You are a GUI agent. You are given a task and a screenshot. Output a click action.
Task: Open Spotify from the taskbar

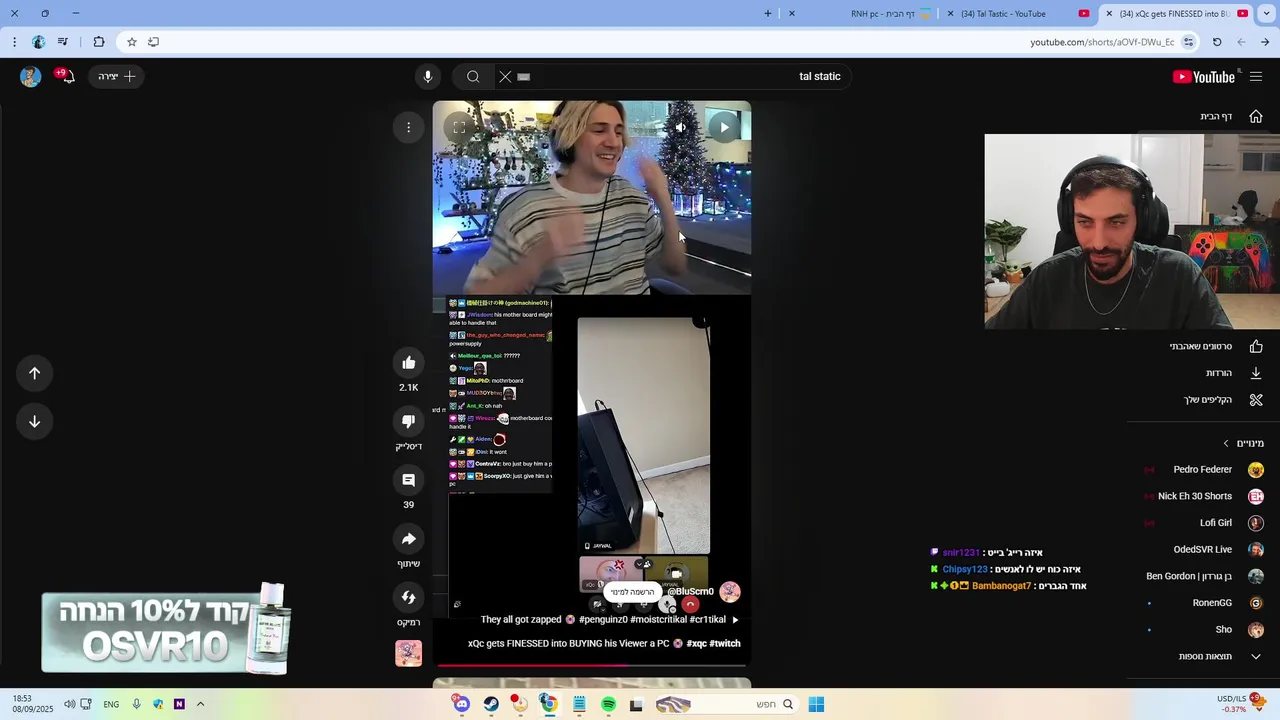(608, 705)
